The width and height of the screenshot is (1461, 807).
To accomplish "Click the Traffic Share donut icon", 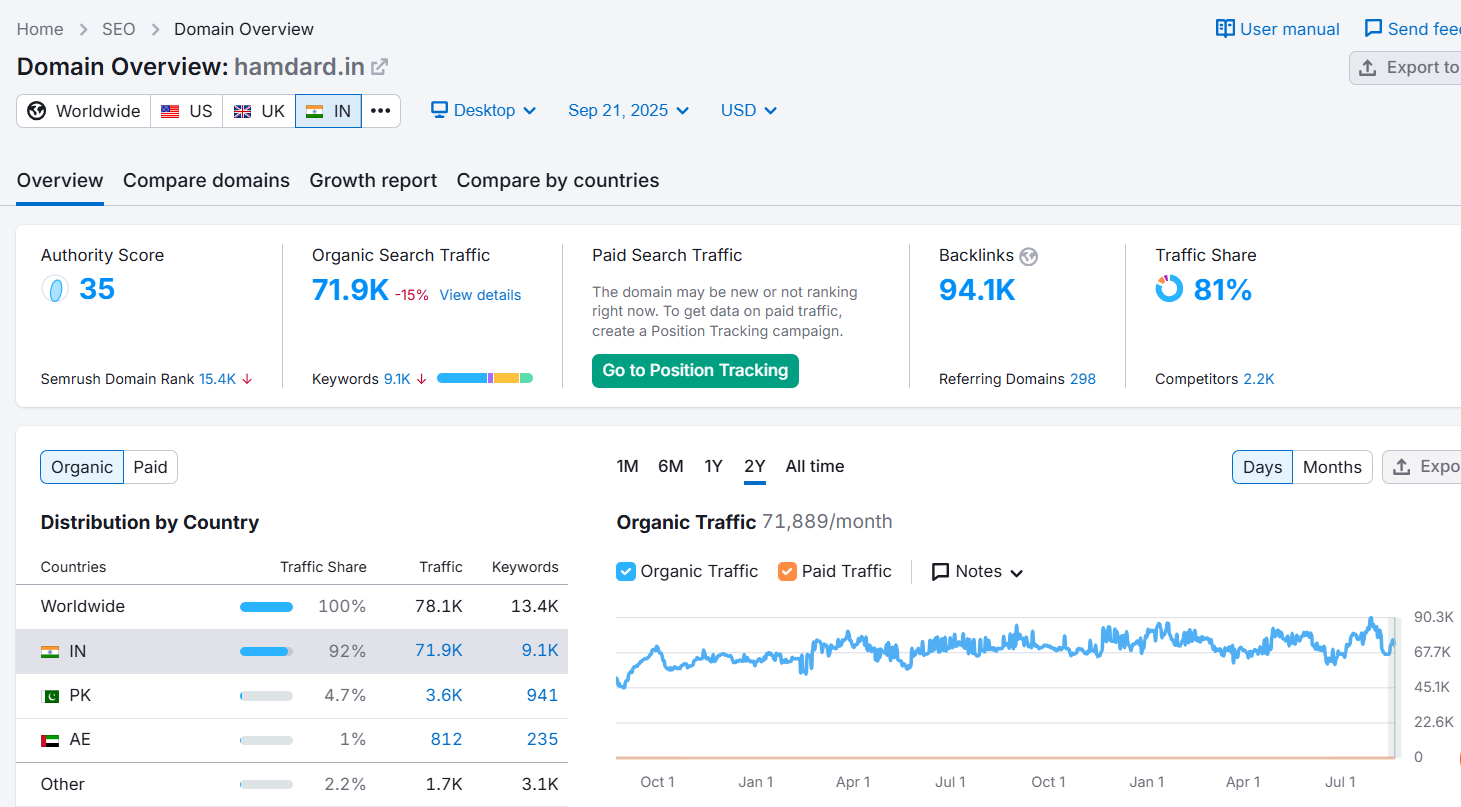I will point(1169,289).
